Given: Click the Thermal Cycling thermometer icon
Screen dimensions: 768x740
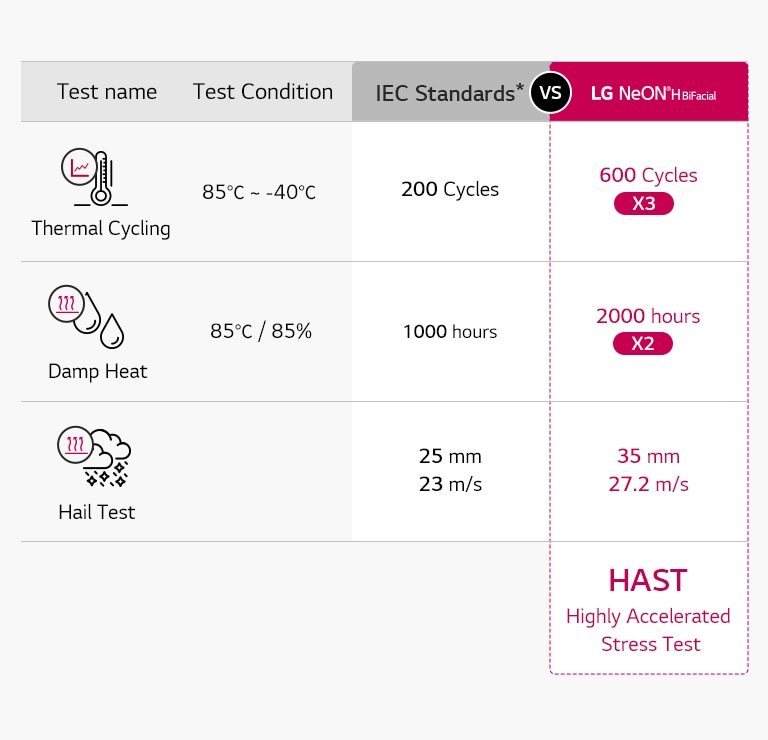Looking at the screenshot, I should [95, 177].
